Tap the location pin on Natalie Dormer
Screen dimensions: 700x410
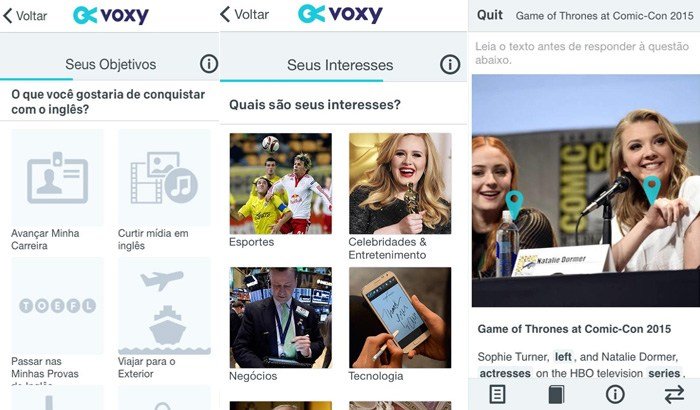coord(651,190)
